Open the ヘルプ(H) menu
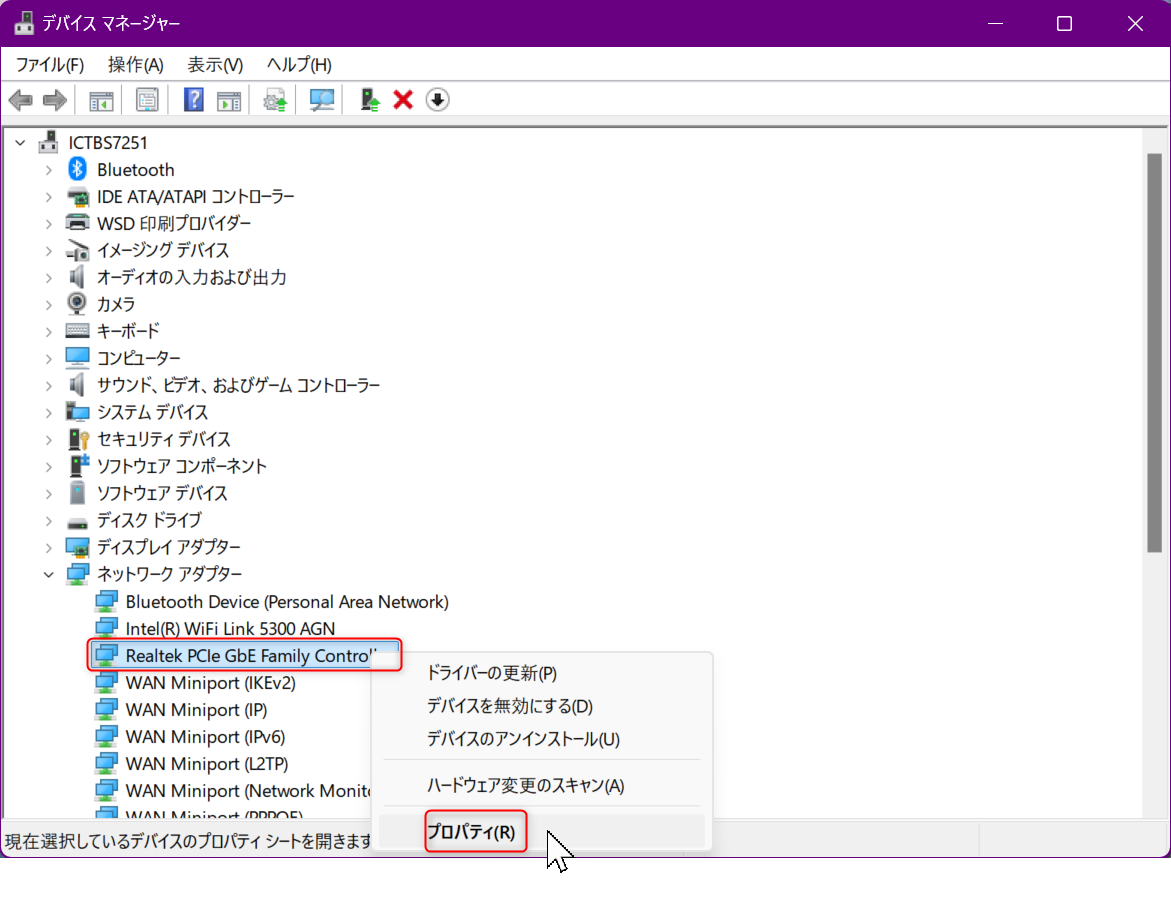The width and height of the screenshot is (1171, 907). [299, 64]
